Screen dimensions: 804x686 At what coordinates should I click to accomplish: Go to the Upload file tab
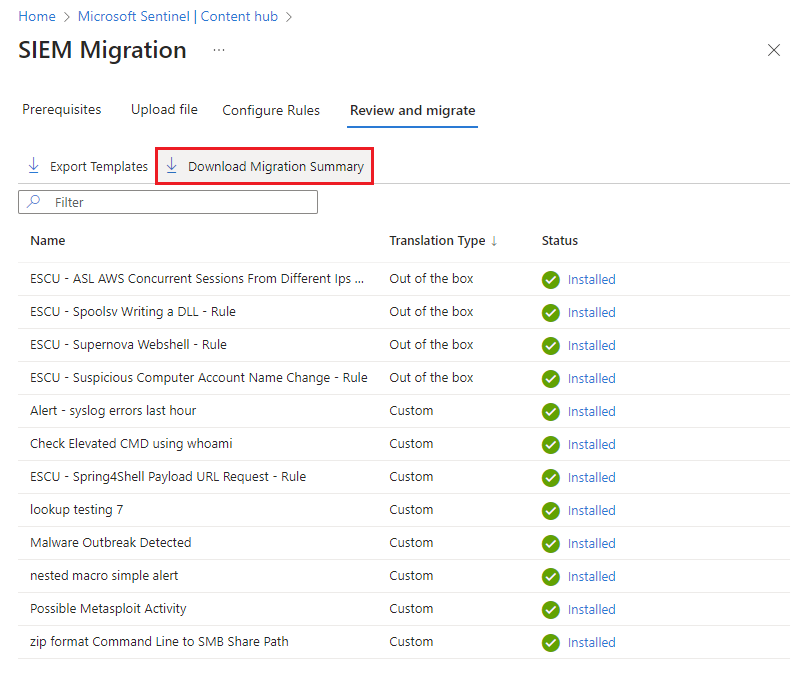click(x=164, y=110)
